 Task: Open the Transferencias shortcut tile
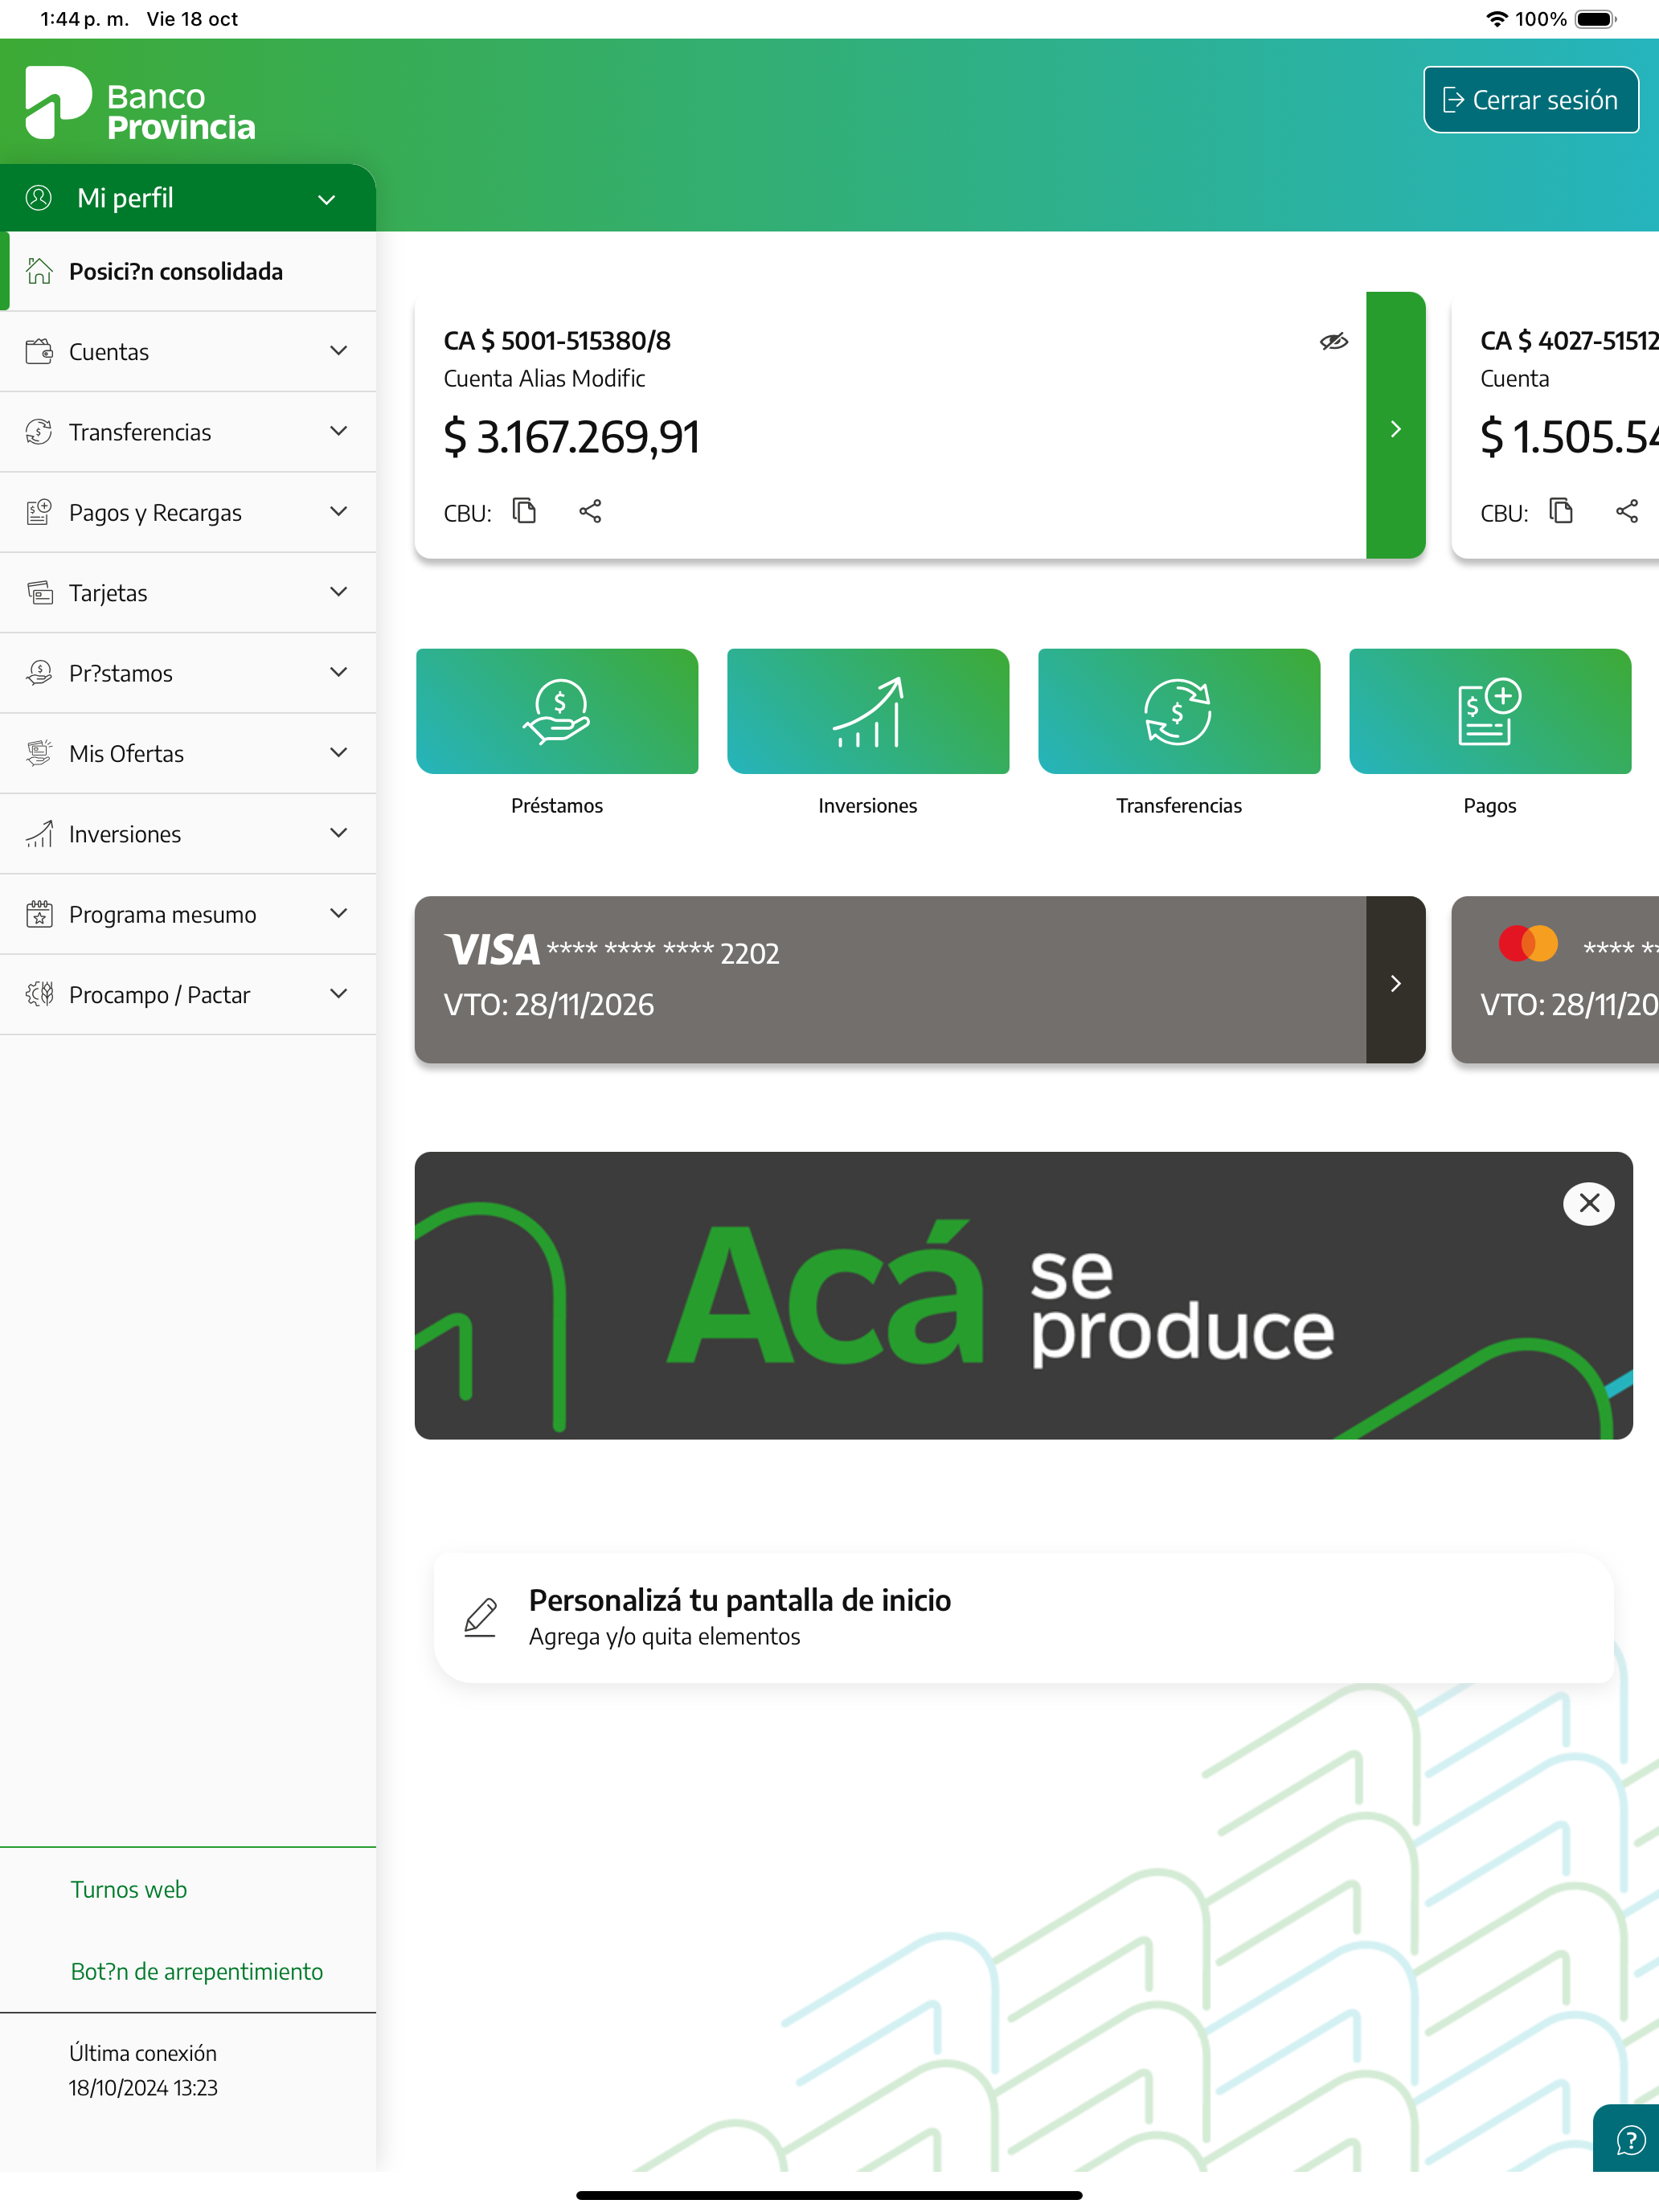1179,711
